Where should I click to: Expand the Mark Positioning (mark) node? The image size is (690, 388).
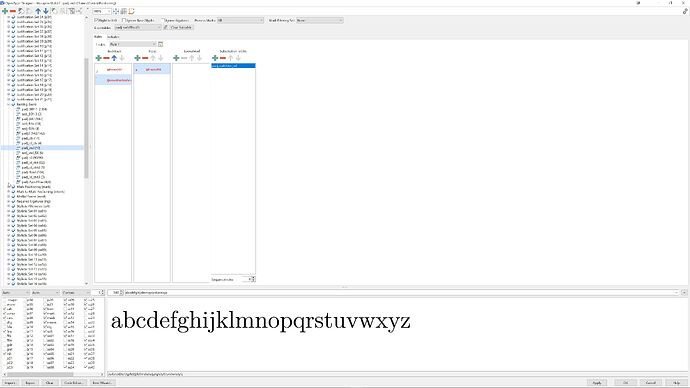[x=8, y=187]
